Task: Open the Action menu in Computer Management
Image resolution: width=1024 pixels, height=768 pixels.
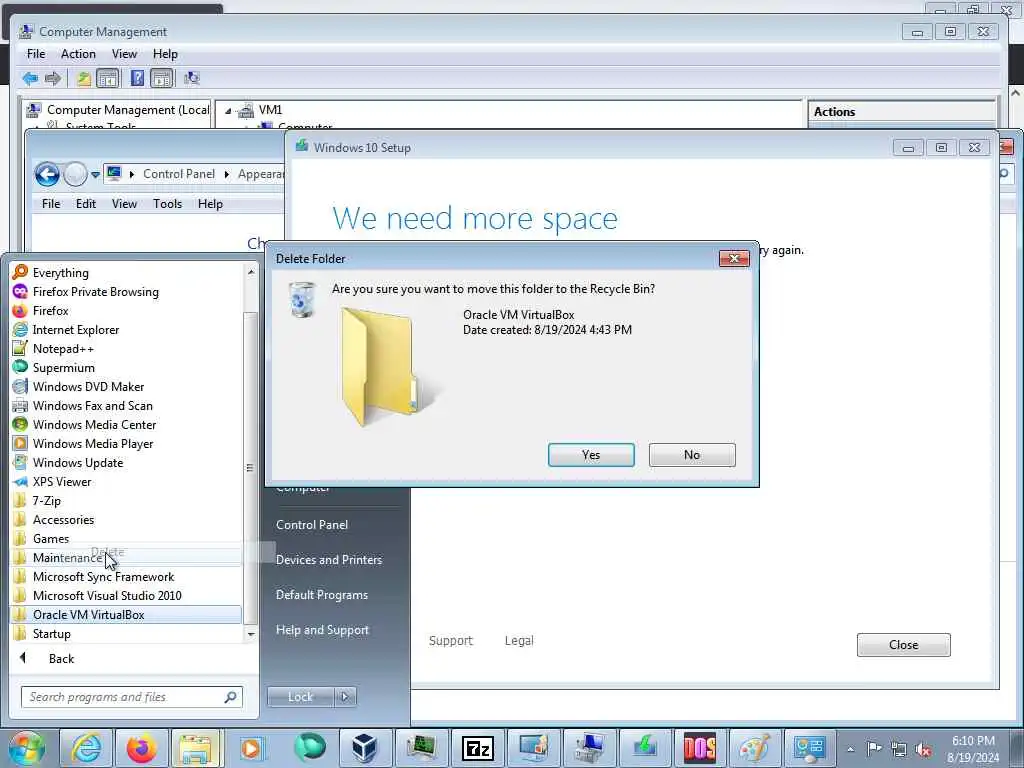Action: point(78,54)
